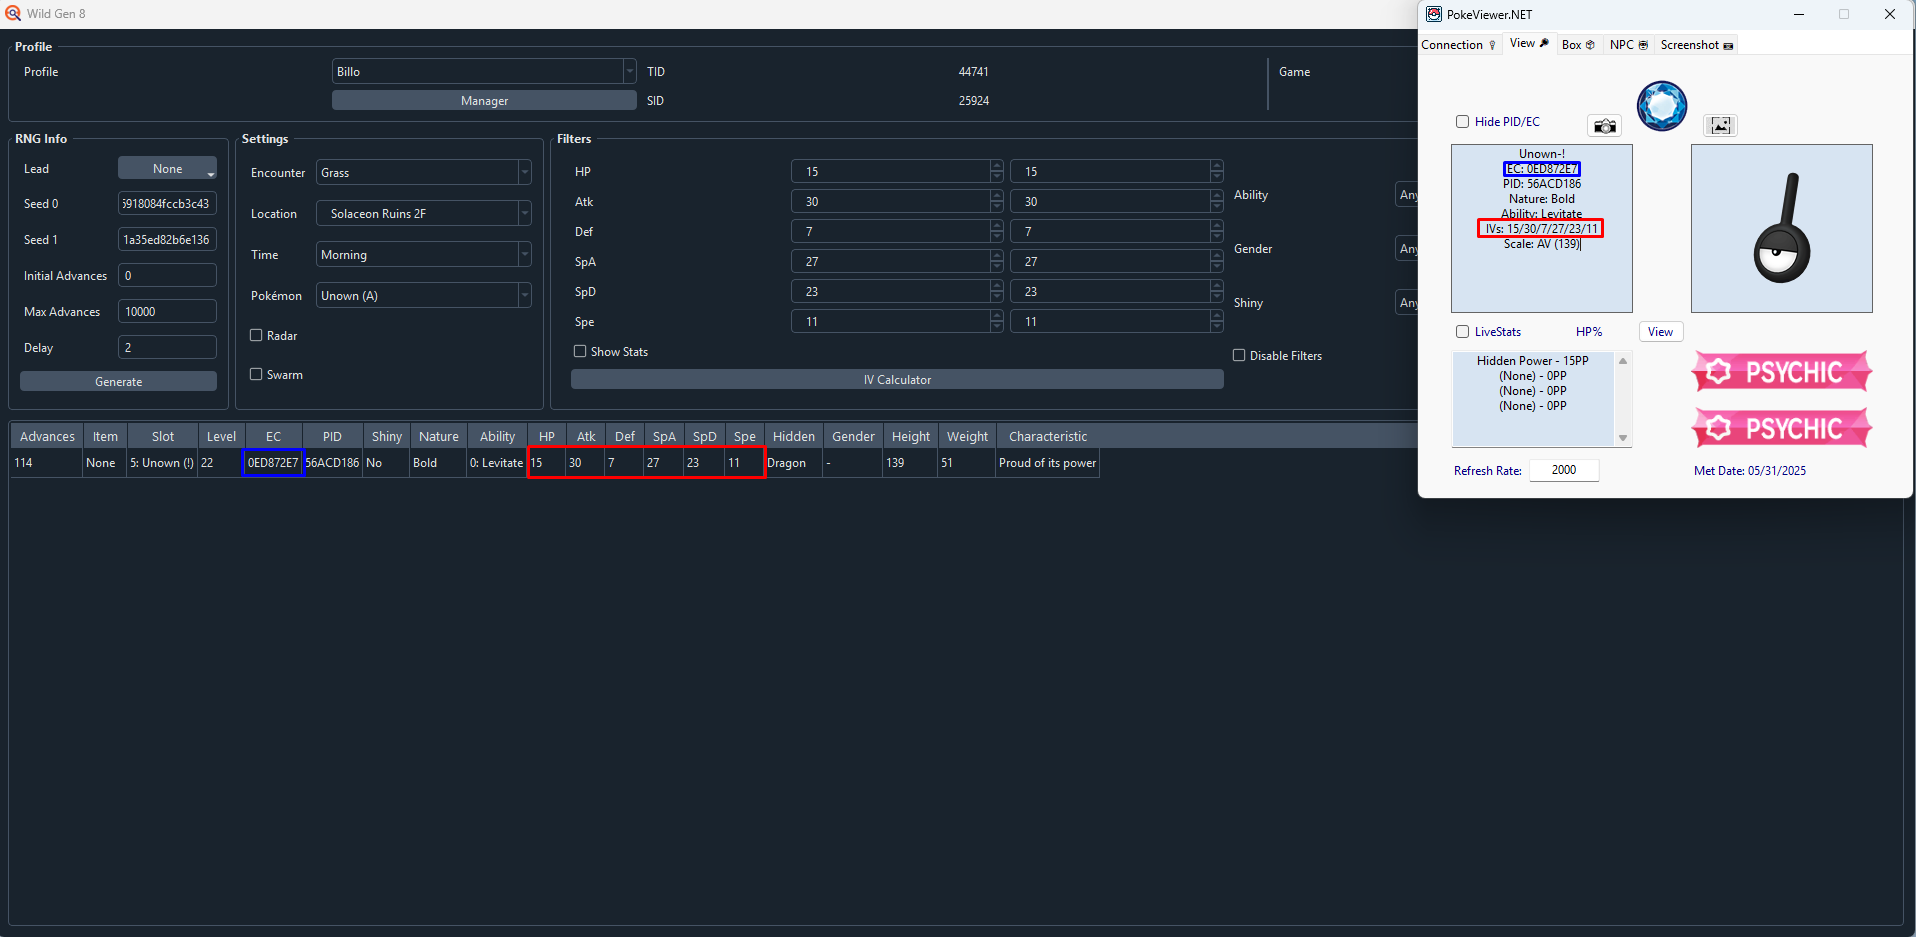Viewport: 1916px width, 937px height.
Task: Expand the Time dropdown set to Morning
Action: pyautogui.click(x=424, y=254)
